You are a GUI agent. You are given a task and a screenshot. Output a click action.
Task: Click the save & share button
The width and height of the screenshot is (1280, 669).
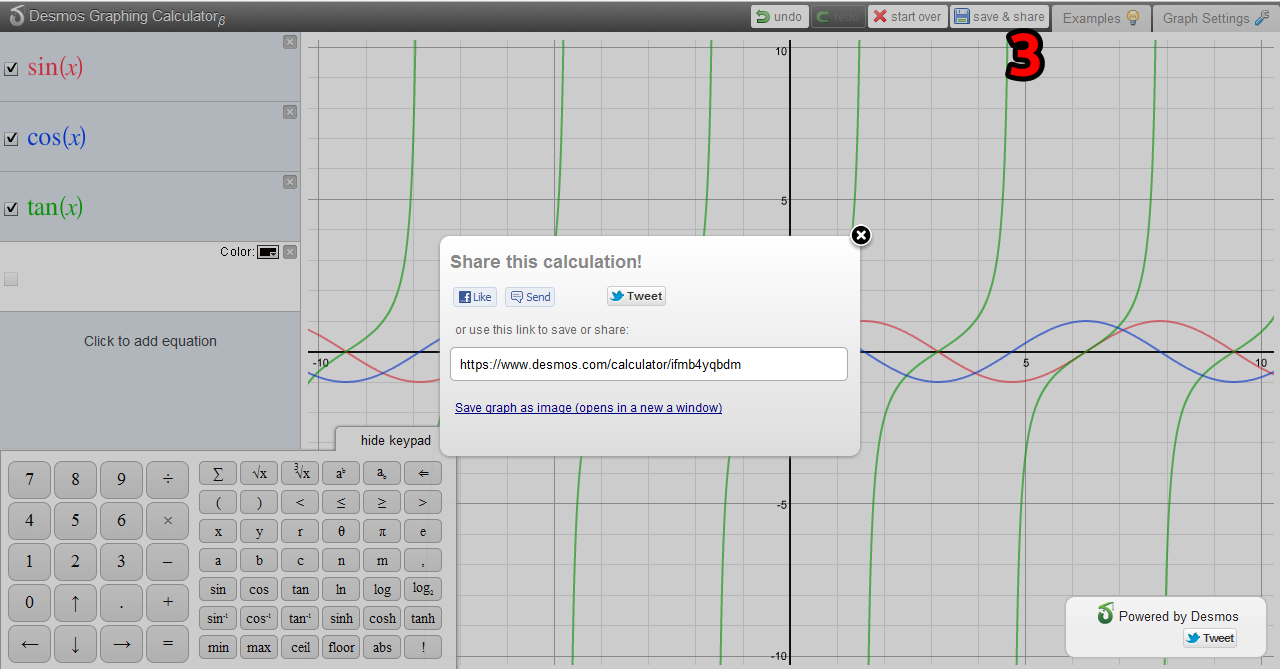pyautogui.click(x=999, y=17)
